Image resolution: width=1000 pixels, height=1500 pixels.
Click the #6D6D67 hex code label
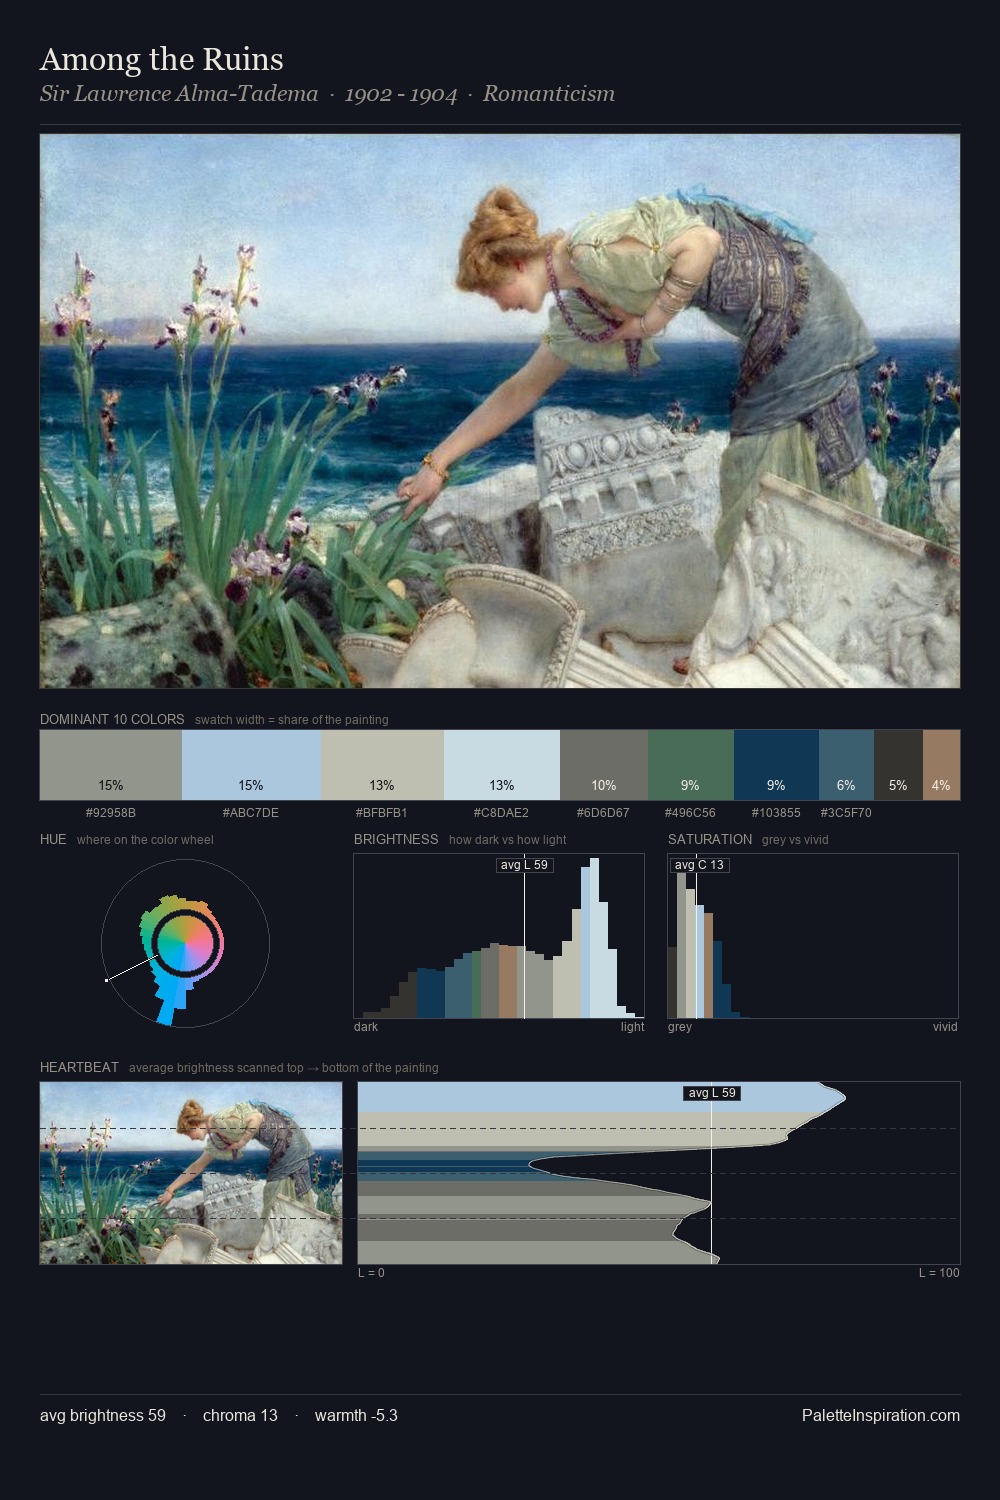pyautogui.click(x=604, y=813)
